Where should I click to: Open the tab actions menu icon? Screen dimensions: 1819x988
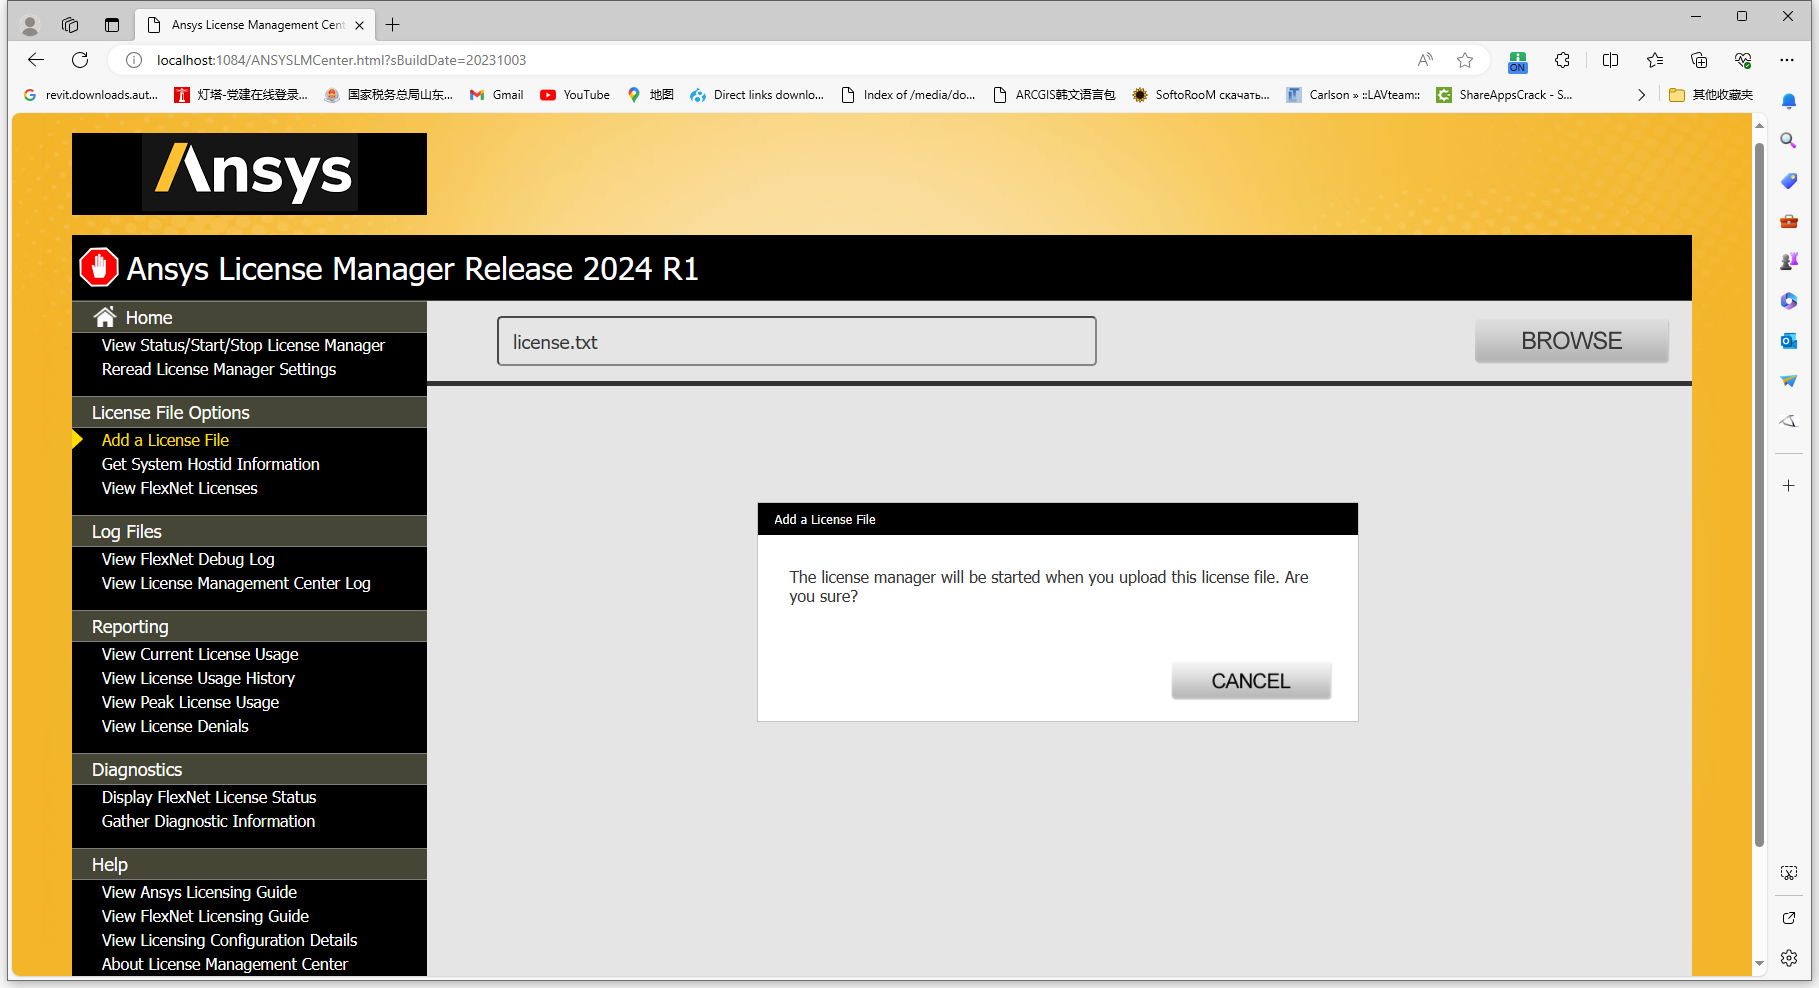112,25
